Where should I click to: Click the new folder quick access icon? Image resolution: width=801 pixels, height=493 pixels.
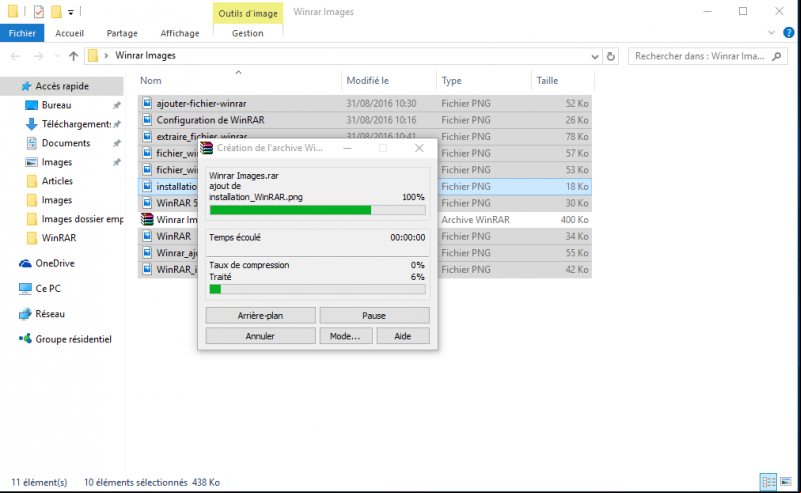click(x=56, y=11)
